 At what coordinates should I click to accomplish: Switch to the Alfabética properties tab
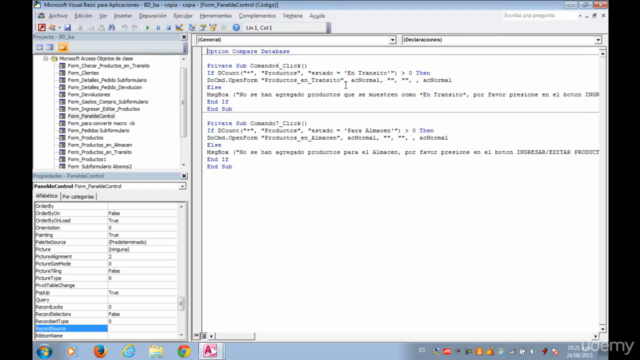pyautogui.click(x=47, y=196)
